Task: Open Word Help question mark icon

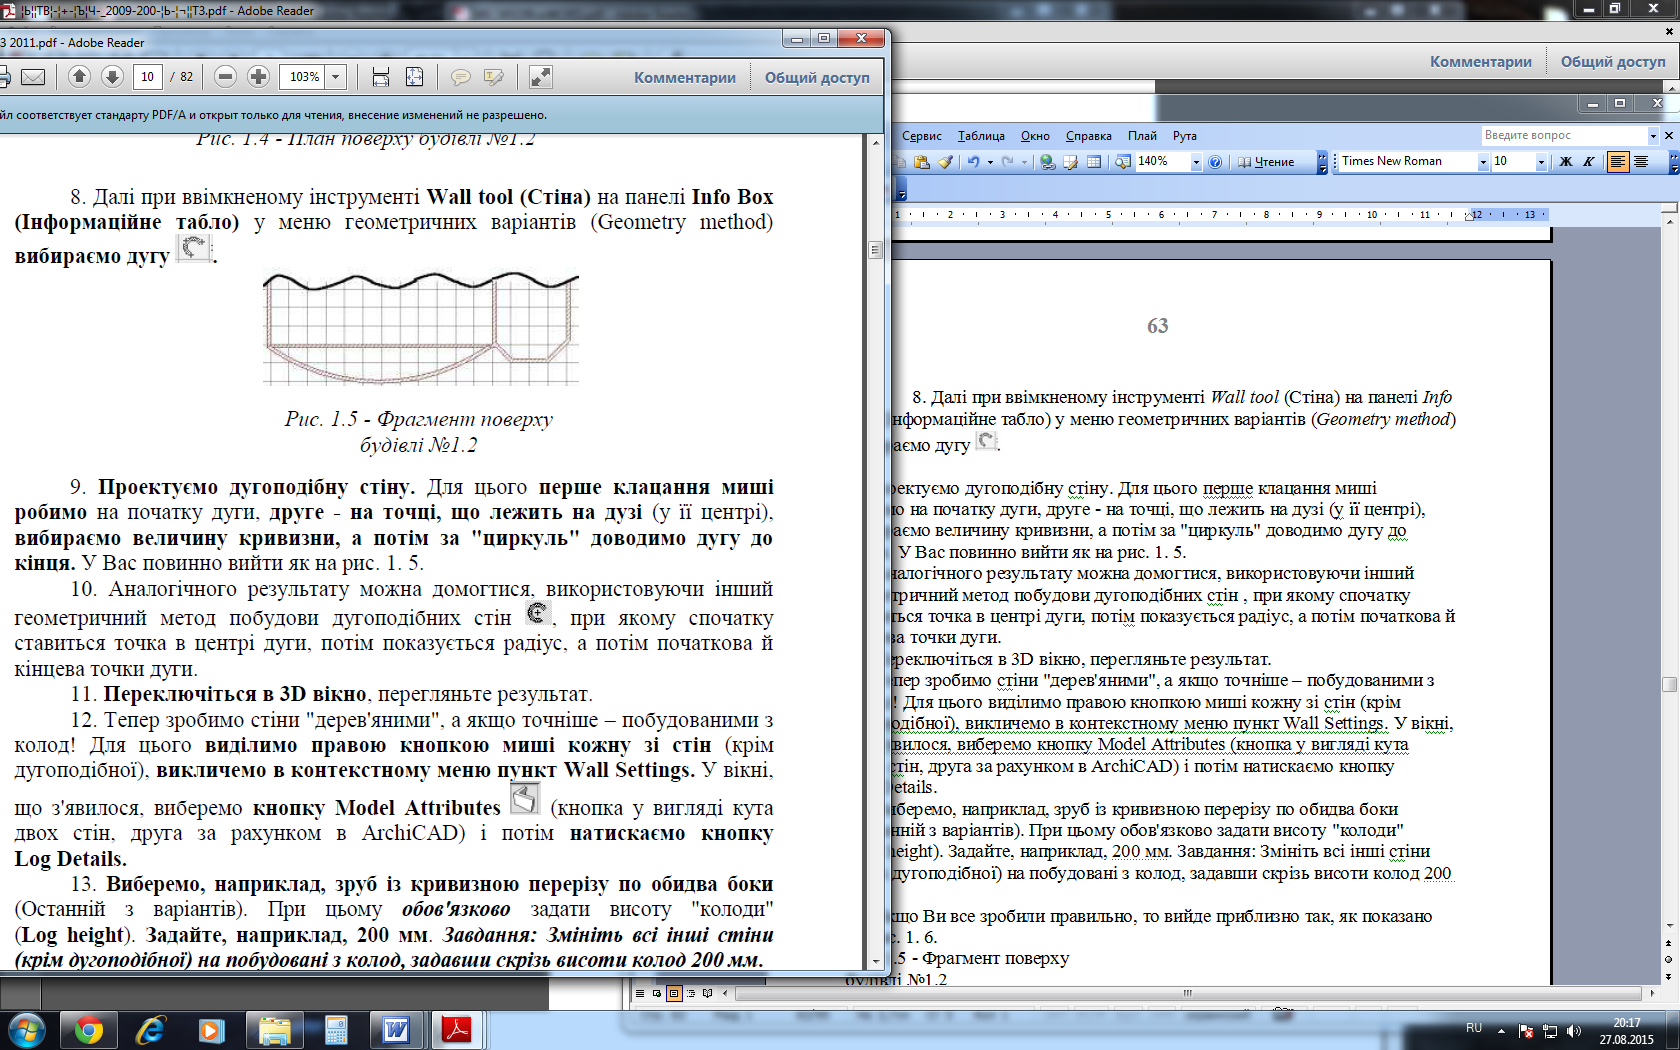Action: (1215, 162)
